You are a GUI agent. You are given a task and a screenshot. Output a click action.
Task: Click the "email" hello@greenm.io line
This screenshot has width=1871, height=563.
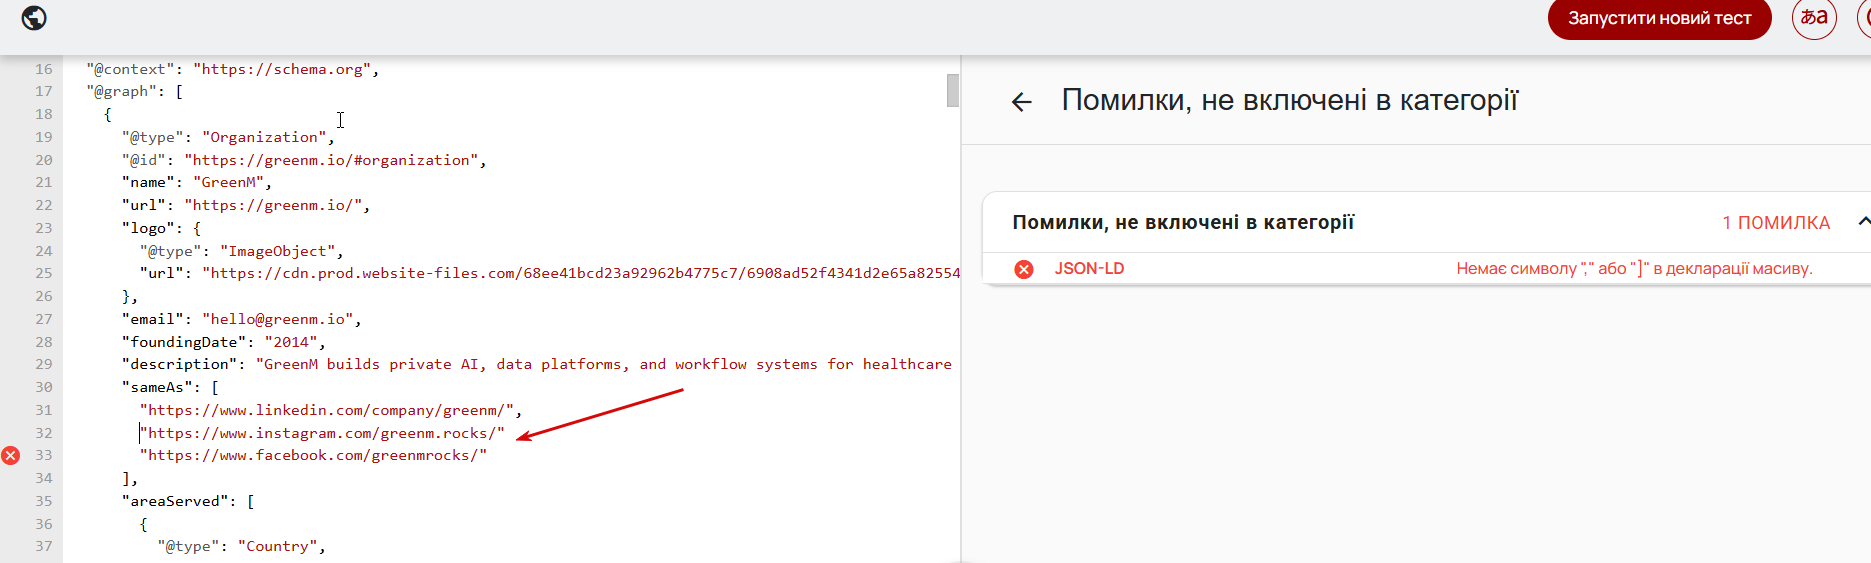coord(241,319)
